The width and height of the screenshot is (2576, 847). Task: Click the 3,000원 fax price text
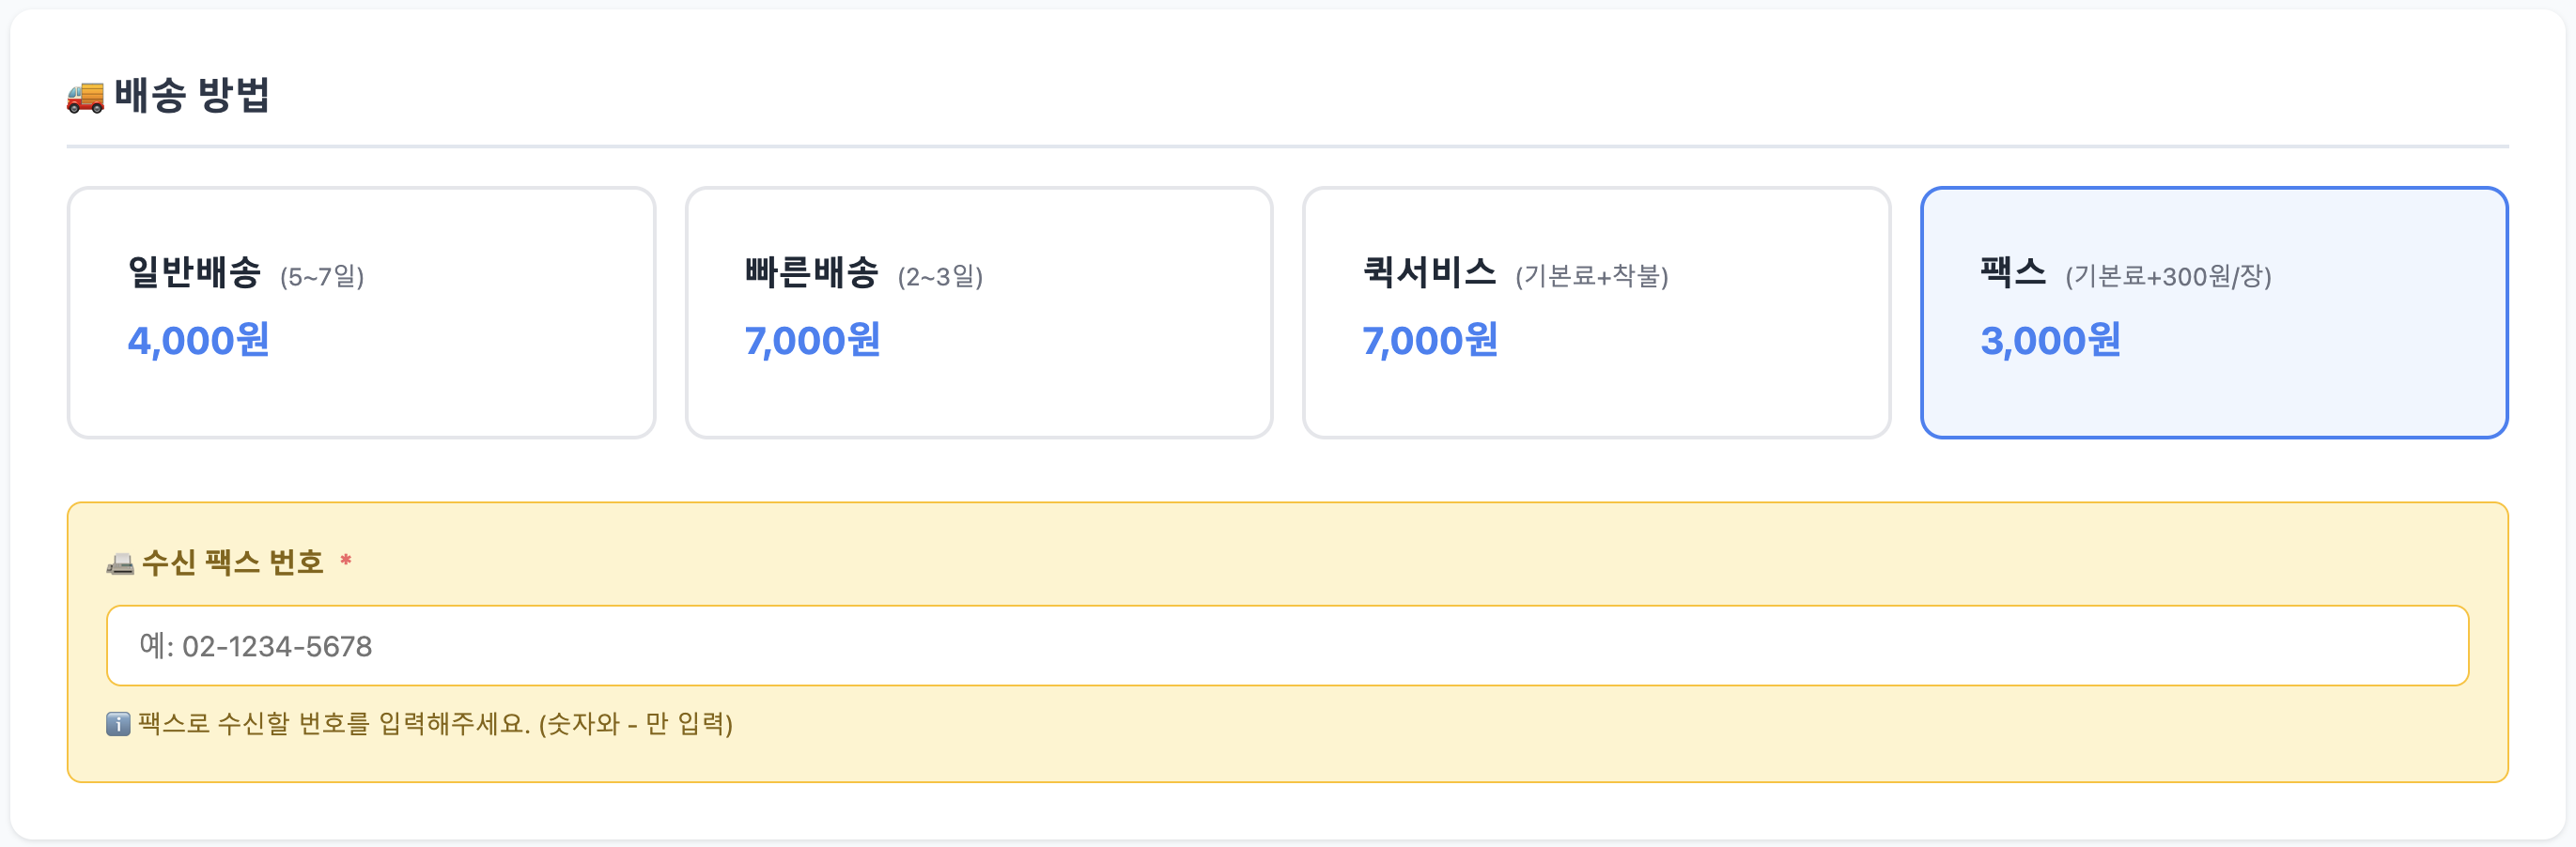pyautogui.click(x=2050, y=341)
